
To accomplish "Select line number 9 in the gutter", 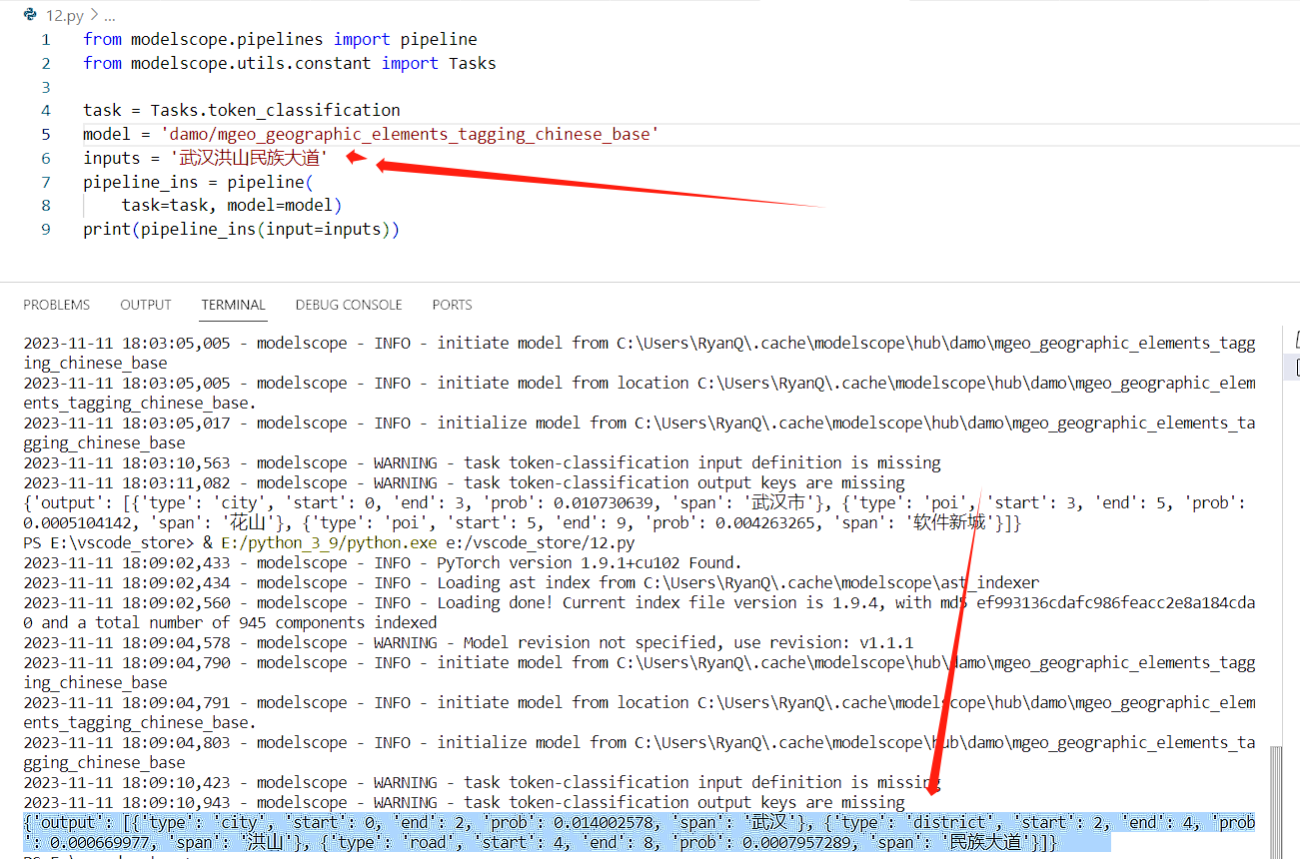I will tap(46, 230).
